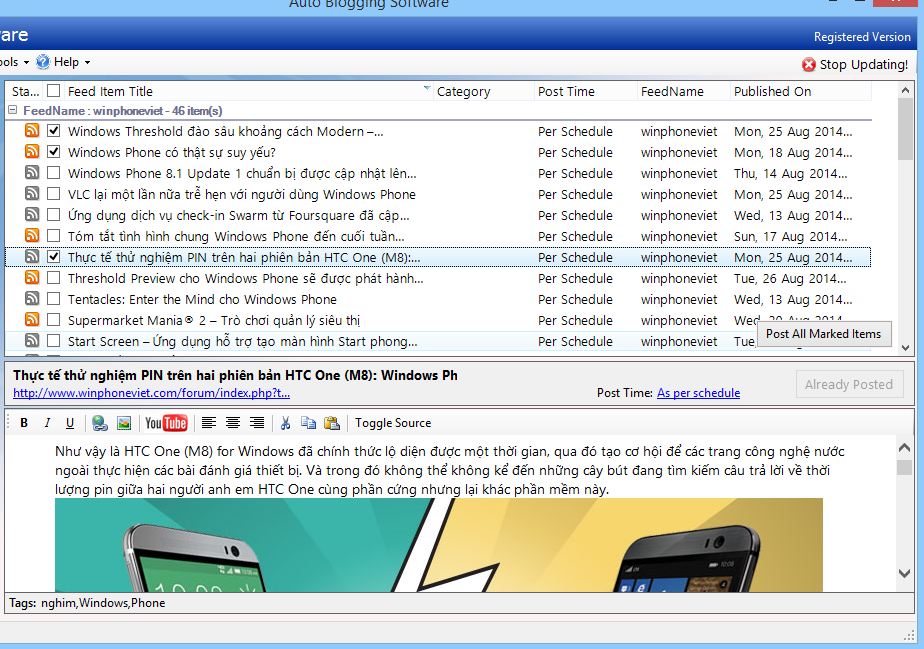Click the Sta... status column header
Screen dimensions: 924x649
[25, 91]
